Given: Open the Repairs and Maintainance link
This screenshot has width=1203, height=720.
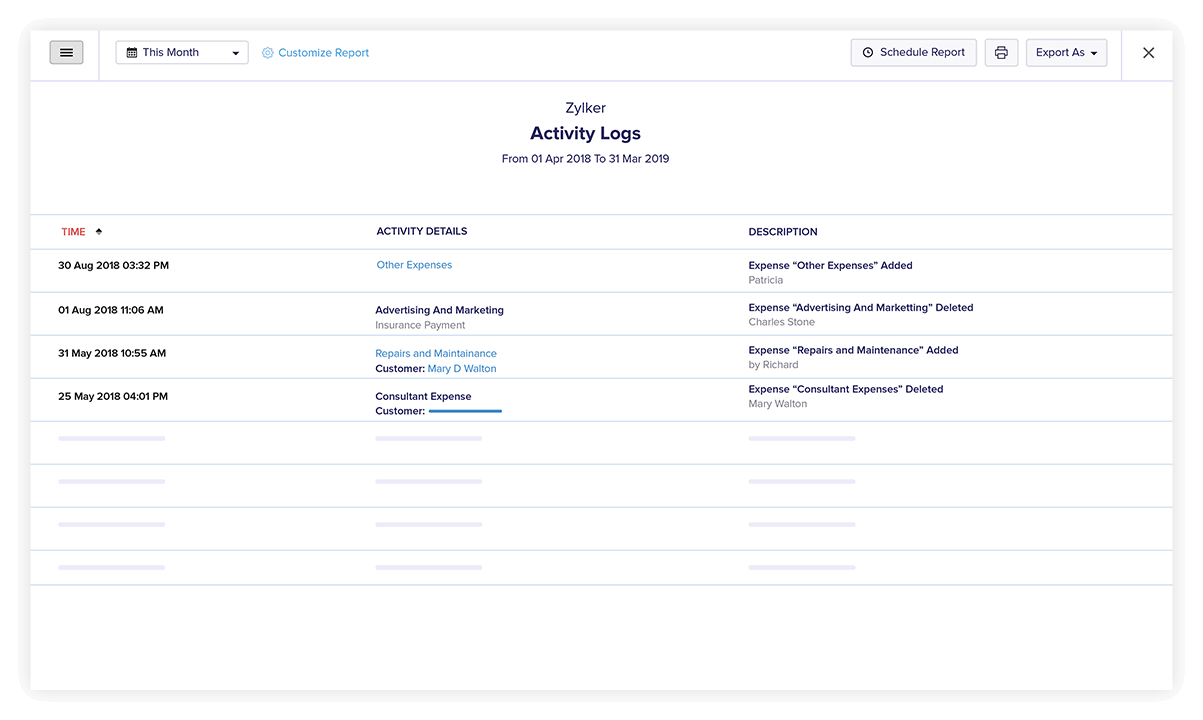Looking at the screenshot, I should click(435, 353).
